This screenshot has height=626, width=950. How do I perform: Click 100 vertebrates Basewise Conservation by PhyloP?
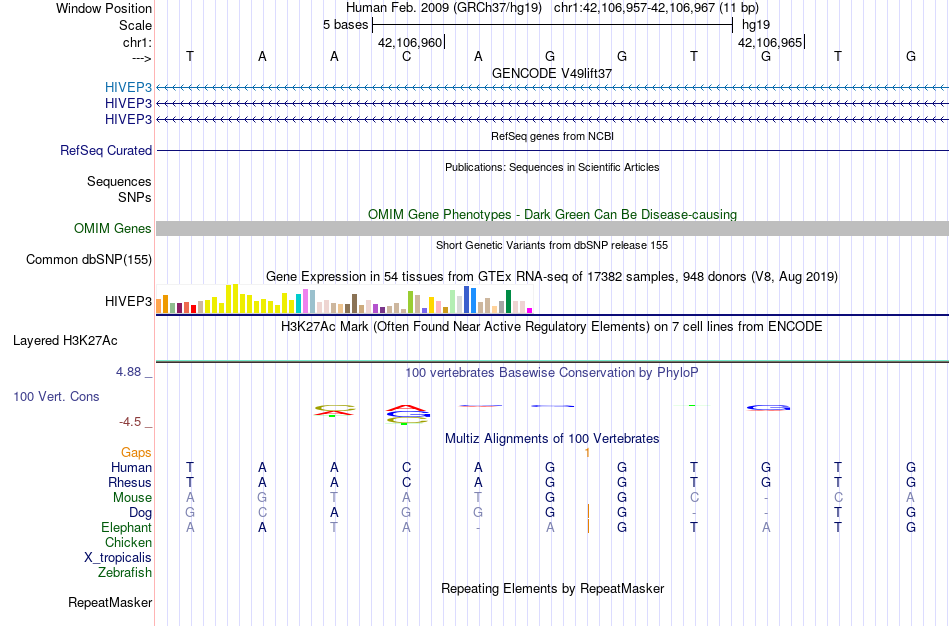(x=552, y=373)
